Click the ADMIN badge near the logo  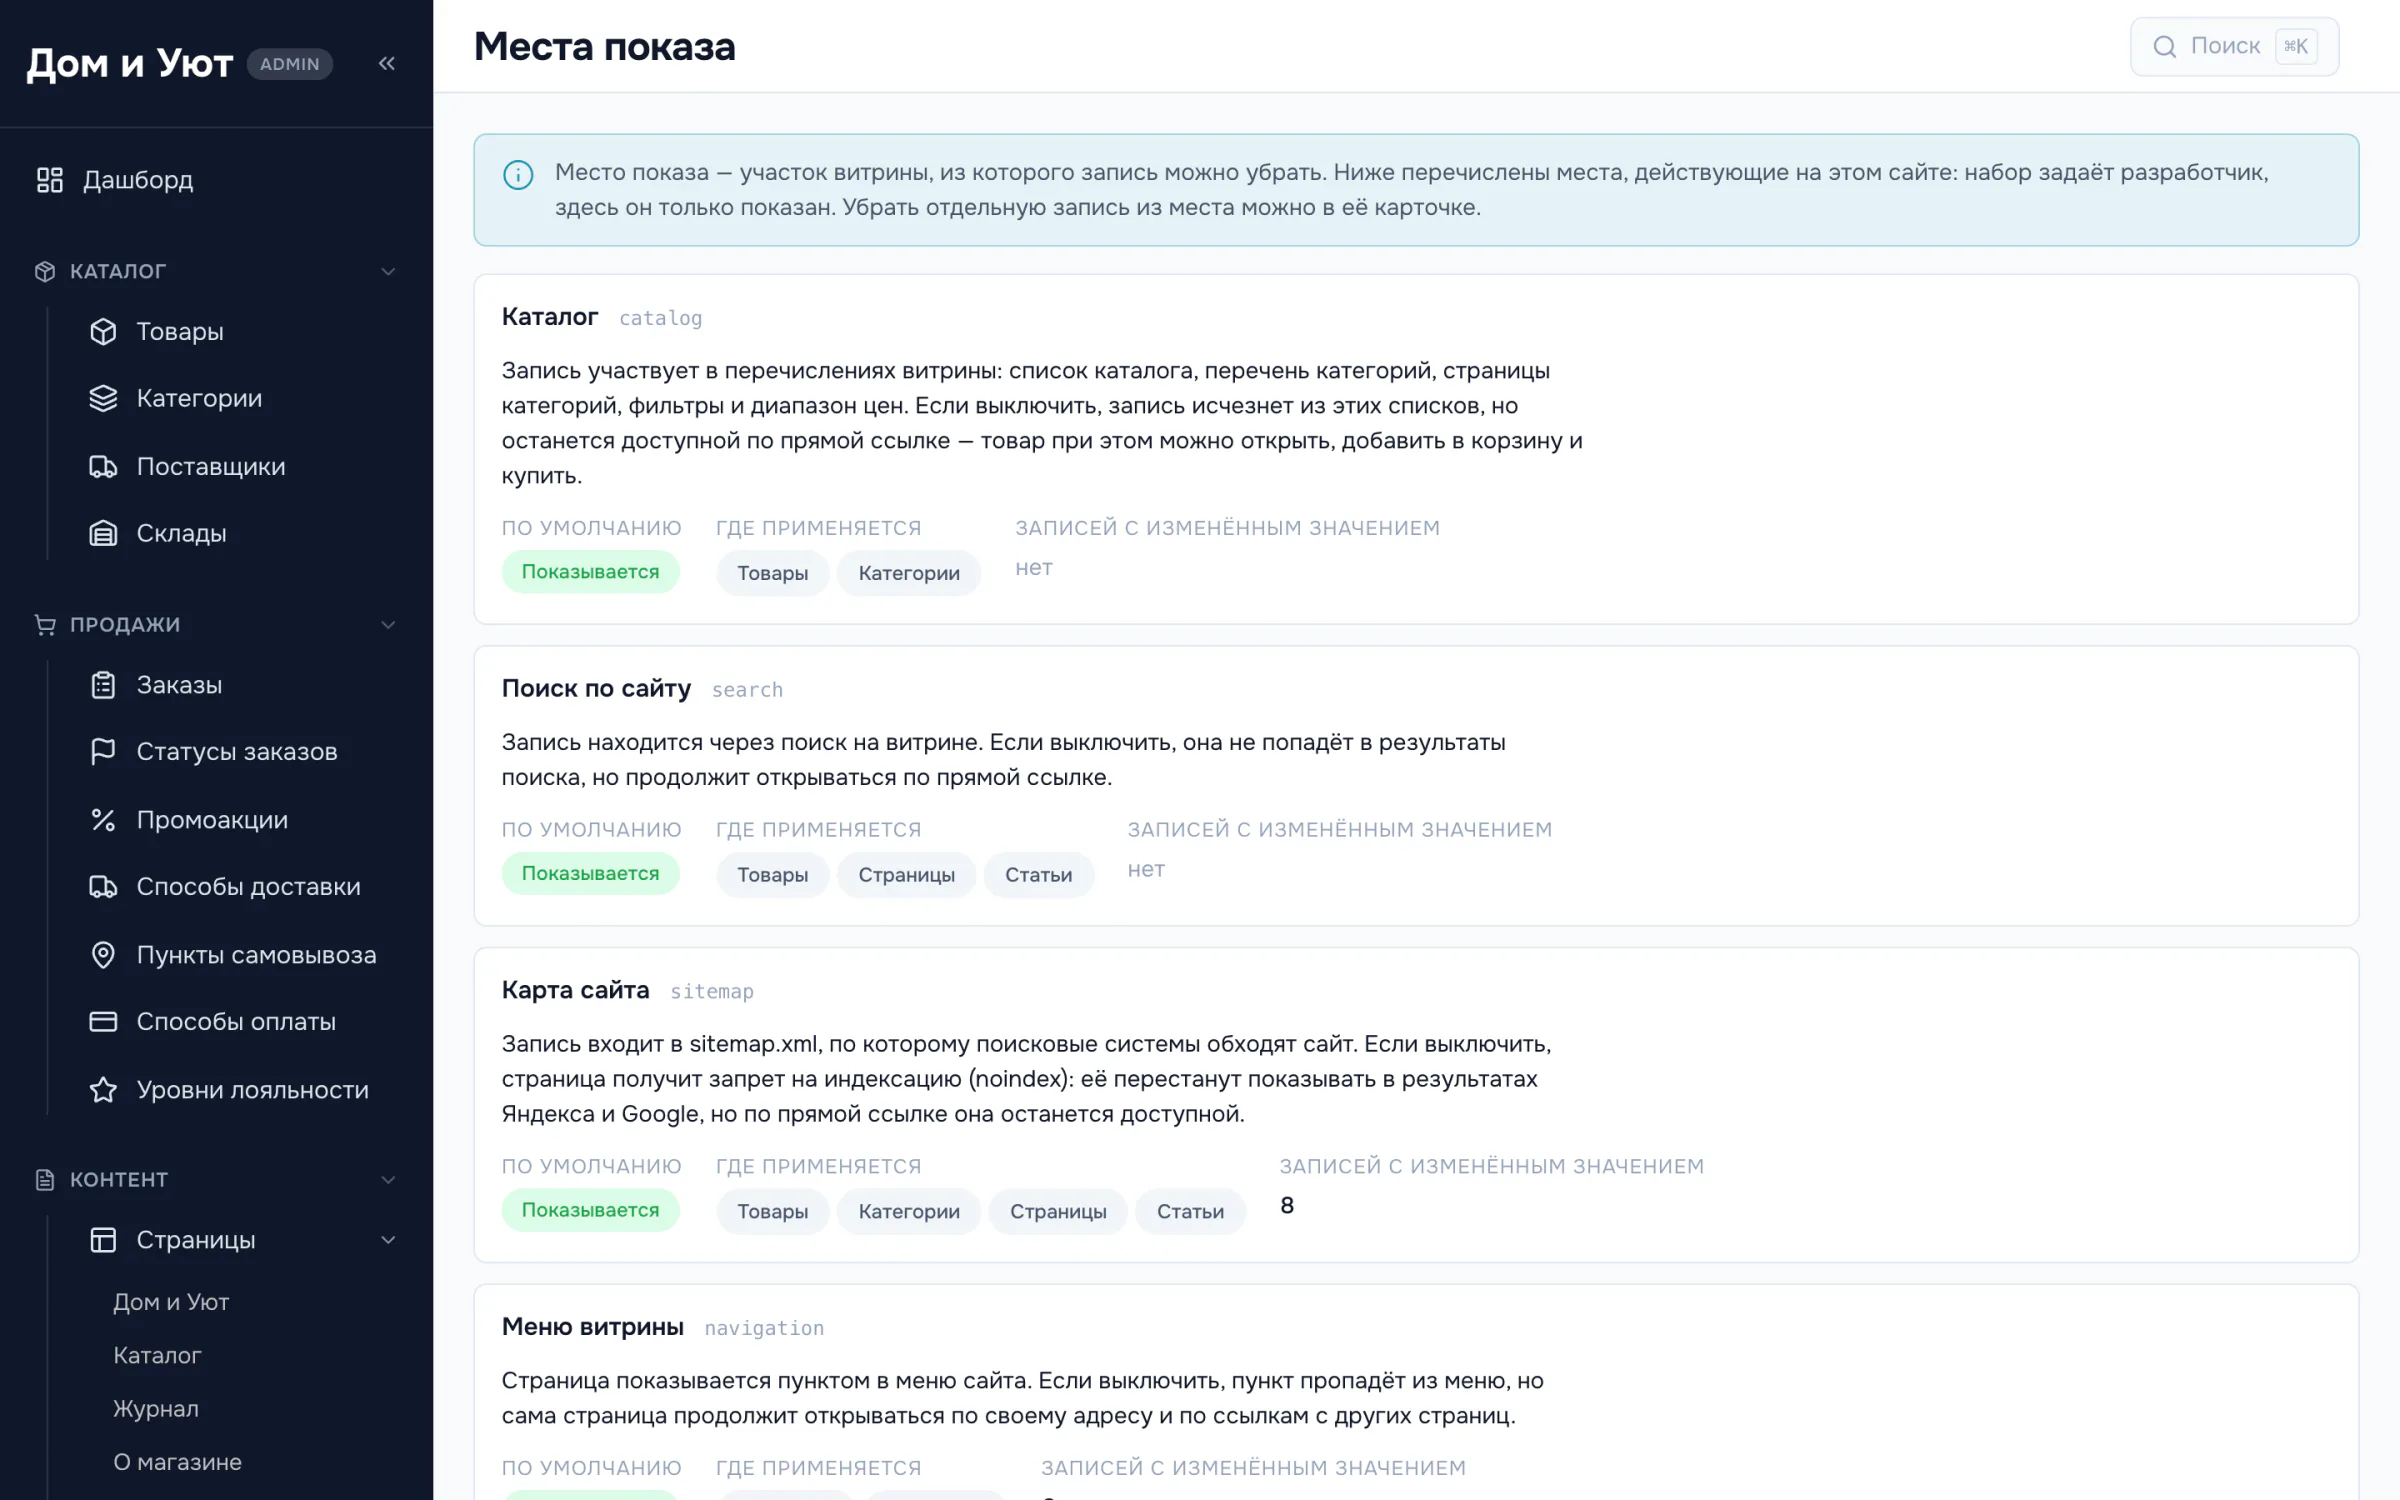[x=289, y=64]
